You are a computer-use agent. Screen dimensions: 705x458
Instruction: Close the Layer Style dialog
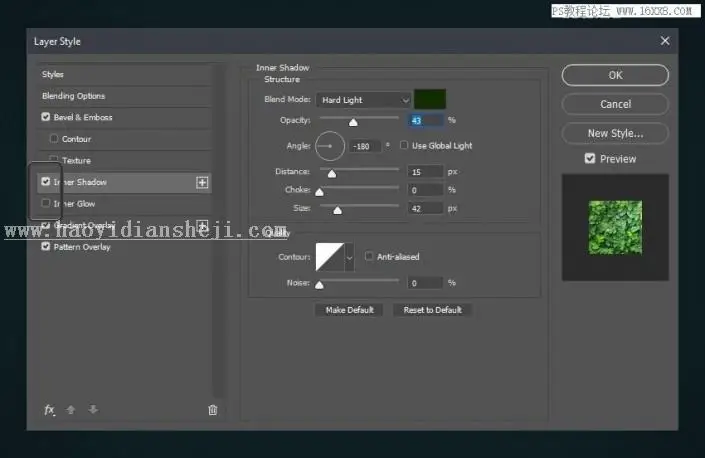tap(665, 41)
